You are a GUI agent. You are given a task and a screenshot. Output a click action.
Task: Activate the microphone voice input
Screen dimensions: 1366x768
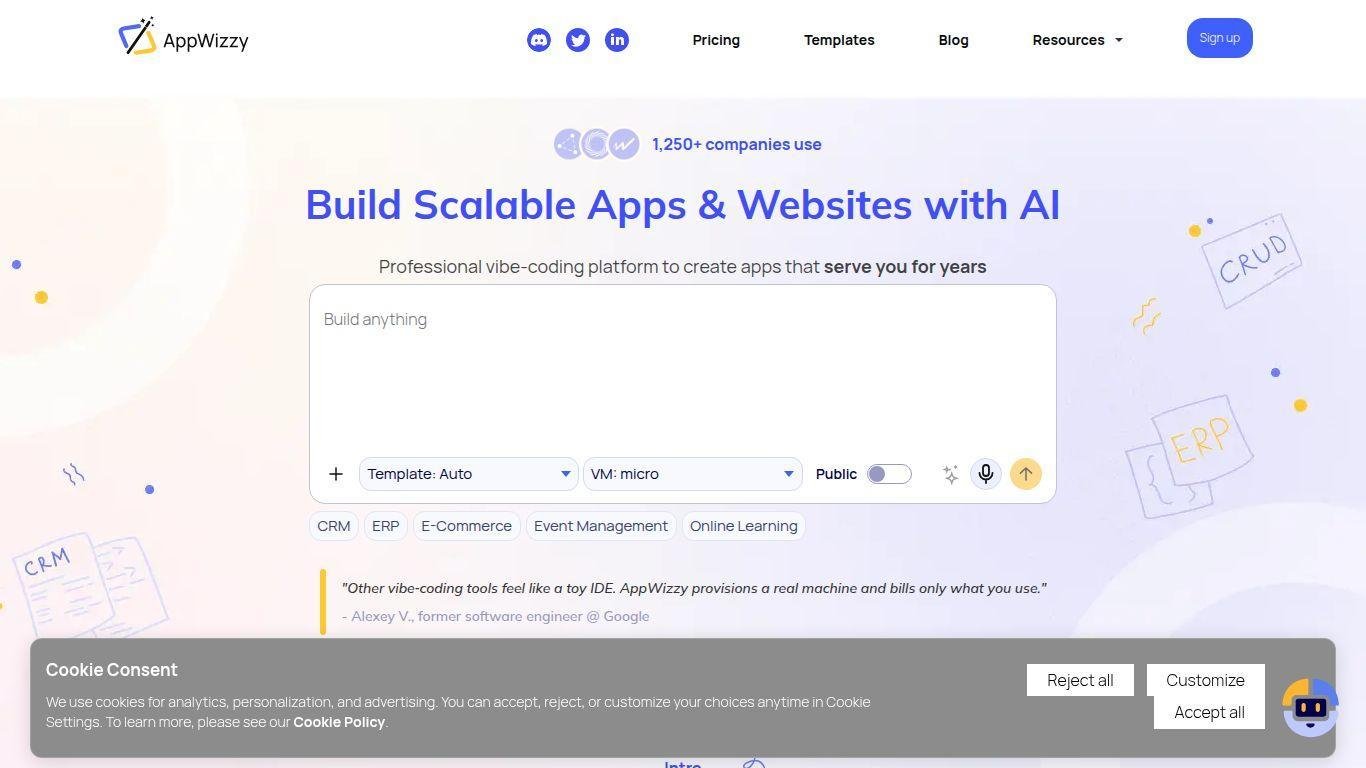click(x=986, y=474)
